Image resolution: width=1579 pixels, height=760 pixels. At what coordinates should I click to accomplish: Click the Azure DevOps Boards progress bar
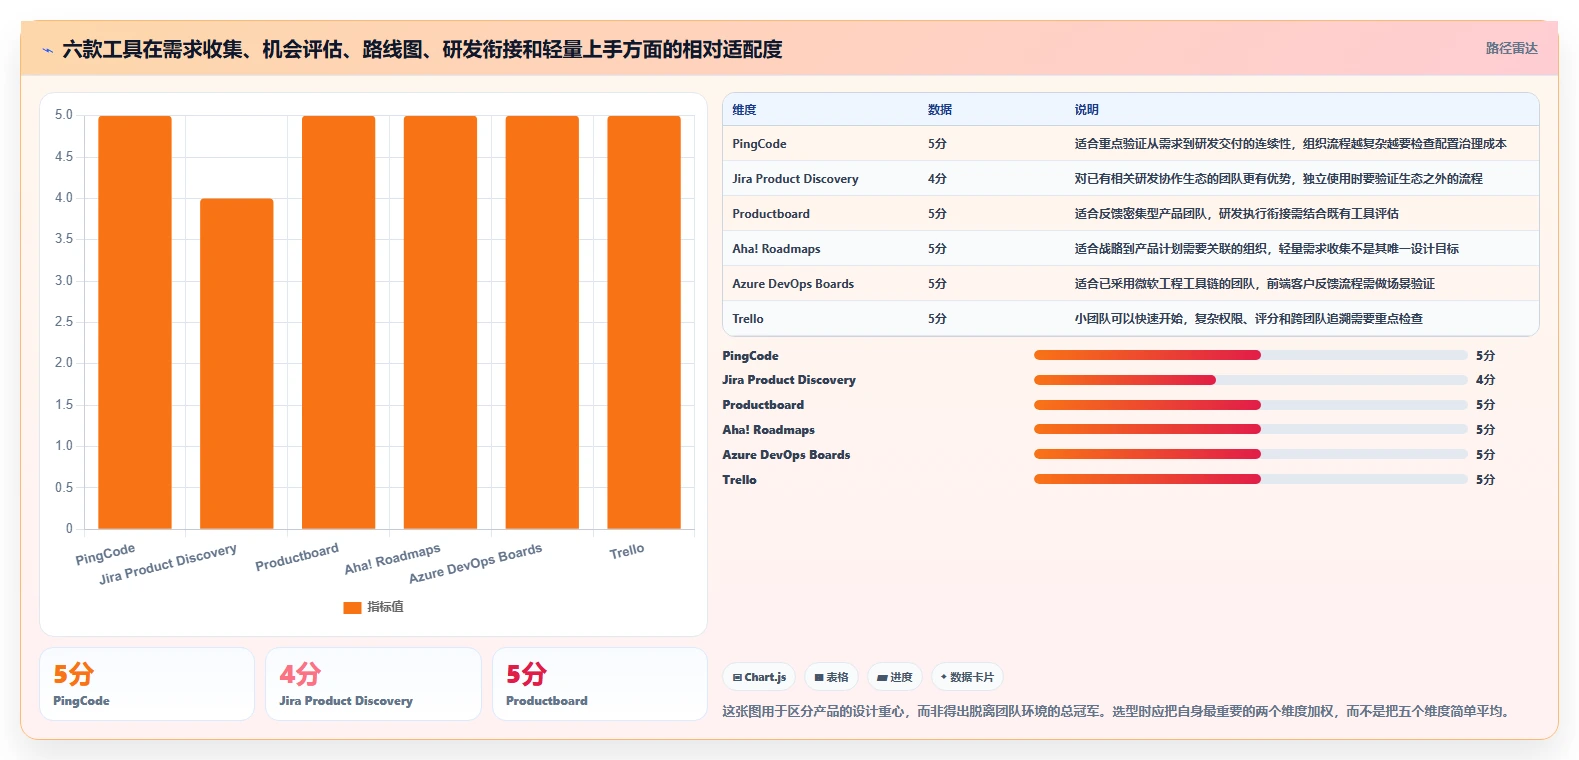click(1250, 454)
